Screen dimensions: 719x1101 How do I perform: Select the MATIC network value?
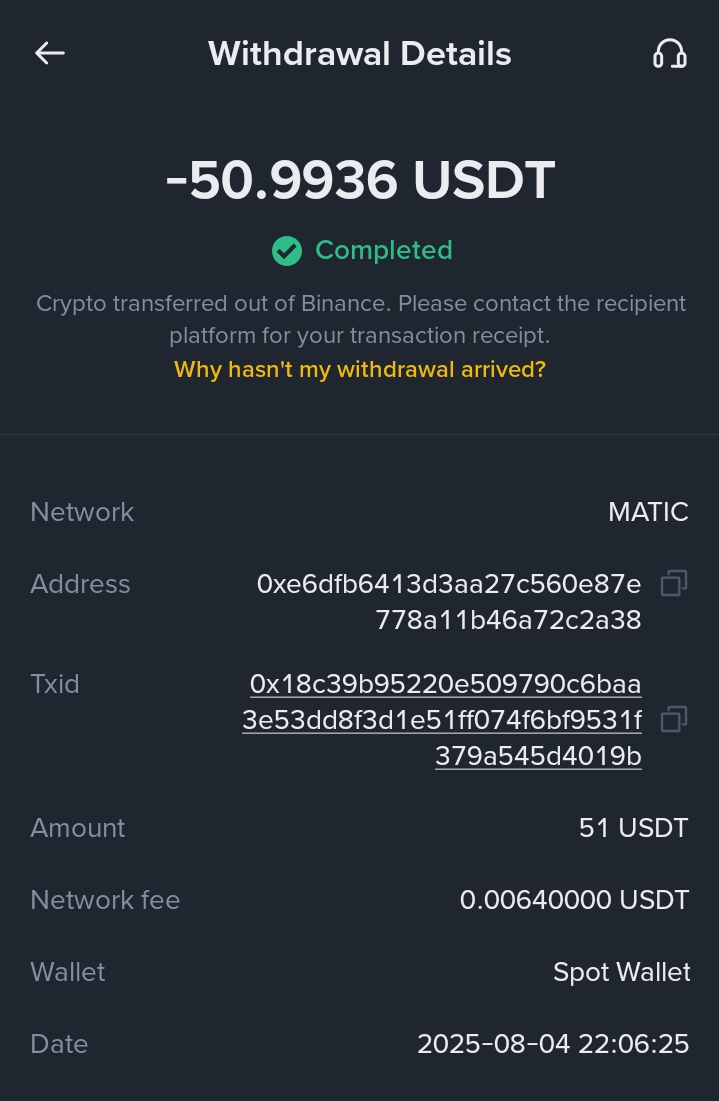(648, 512)
